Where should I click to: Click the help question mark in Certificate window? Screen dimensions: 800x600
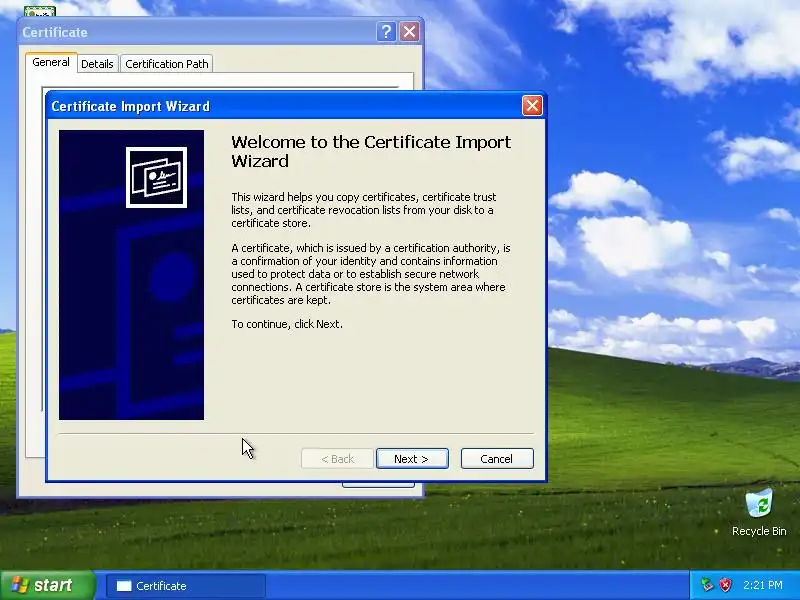pyautogui.click(x=386, y=32)
